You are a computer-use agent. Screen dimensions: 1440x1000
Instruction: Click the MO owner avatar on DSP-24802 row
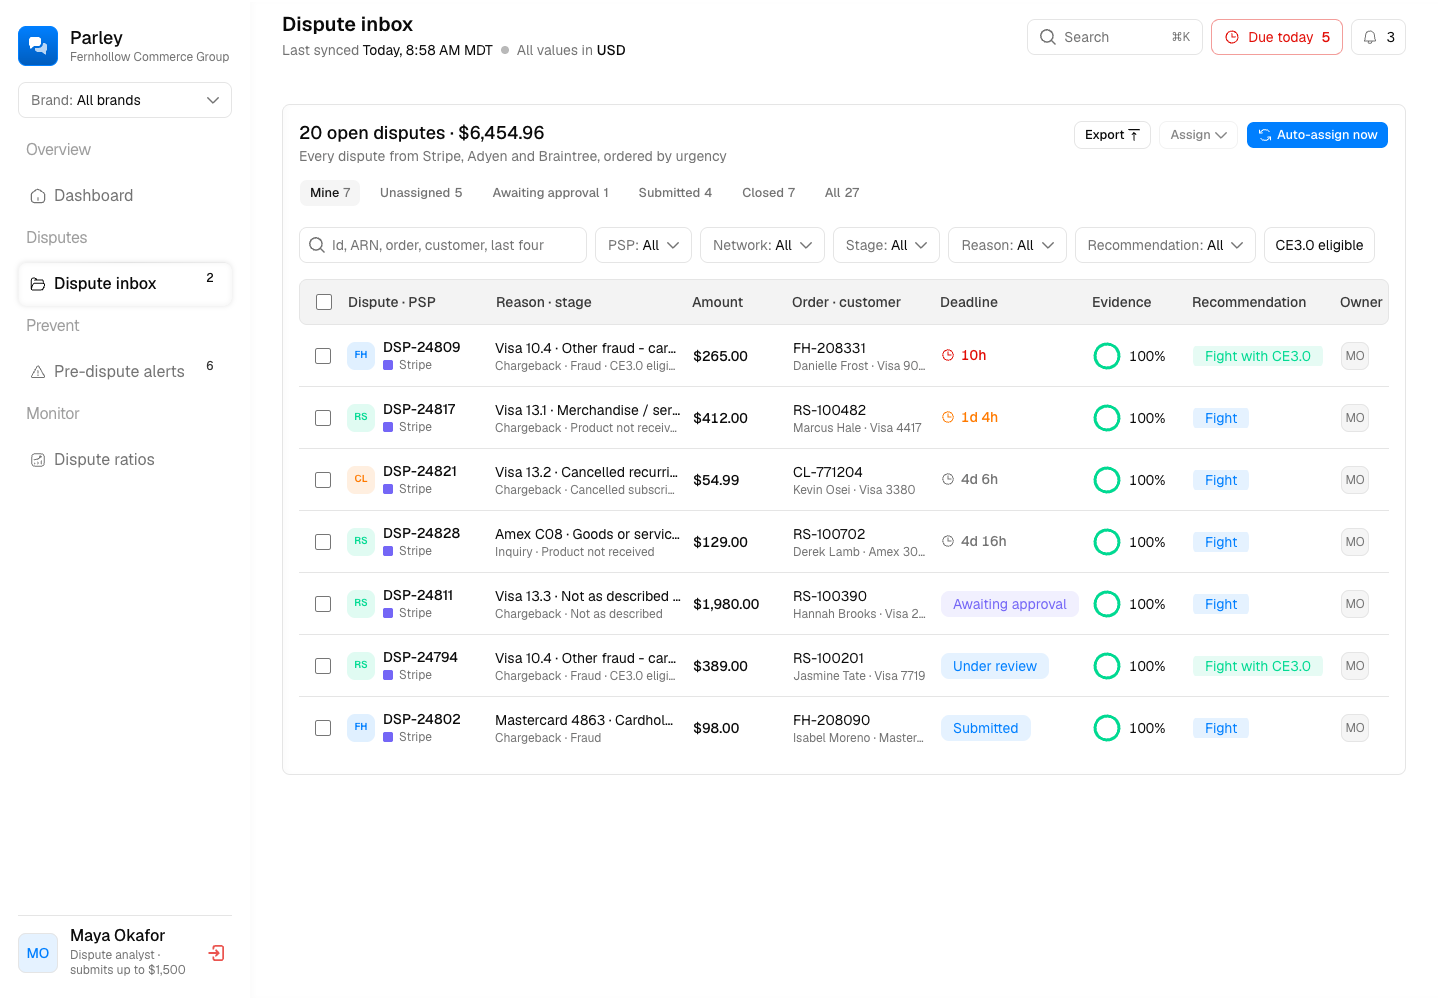click(x=1355, y=728)
